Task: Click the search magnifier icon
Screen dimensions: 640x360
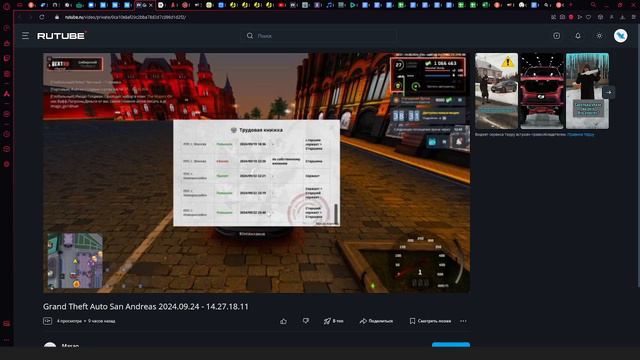Action: tap(250, 36)
